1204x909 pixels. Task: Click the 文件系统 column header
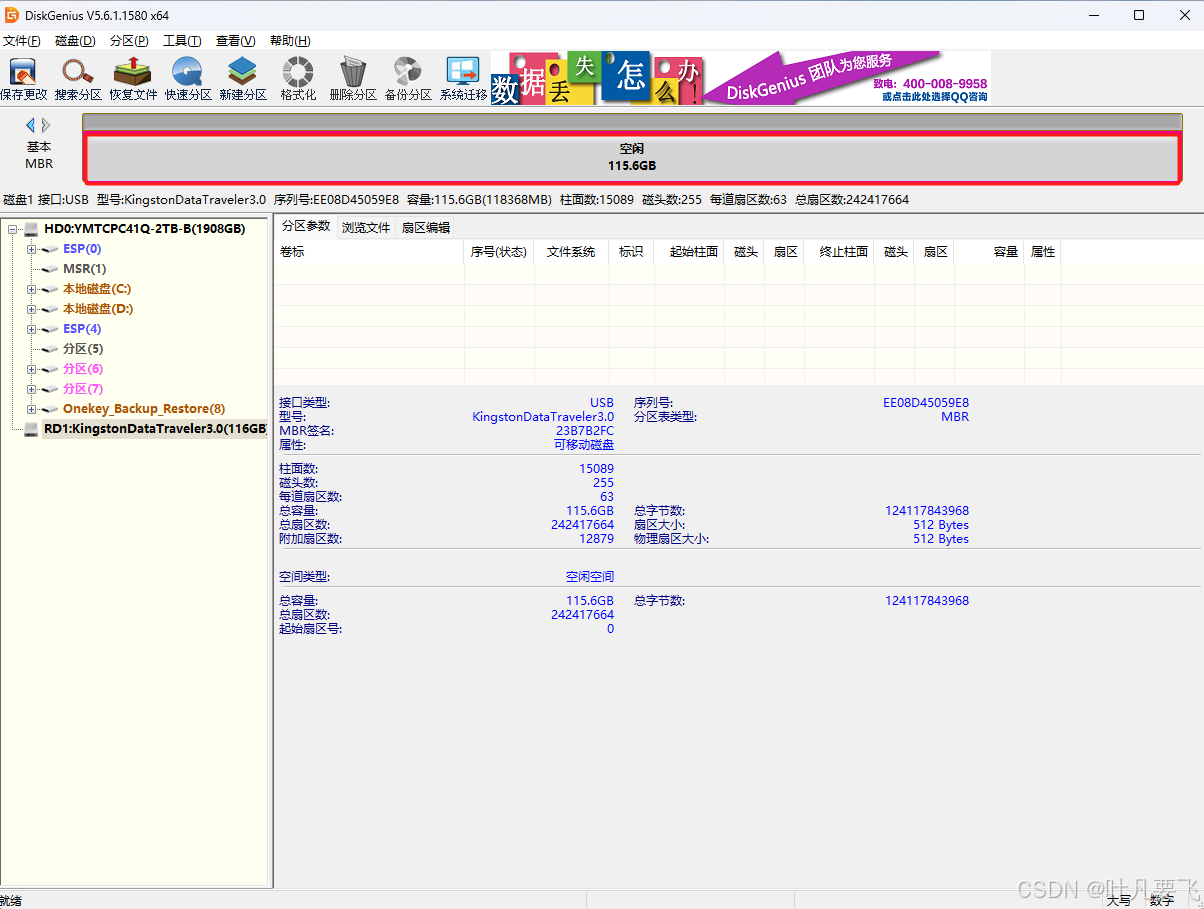tap(571, 252)
